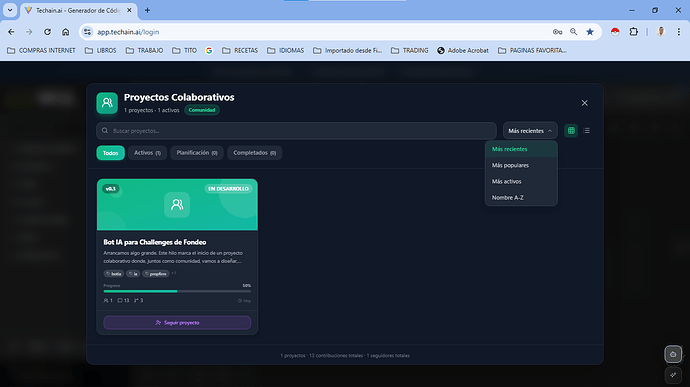Image resolution: width=690 pixels, height=387 pixels.
Task: Switch to grid view
Action: [x=571, y=131]
